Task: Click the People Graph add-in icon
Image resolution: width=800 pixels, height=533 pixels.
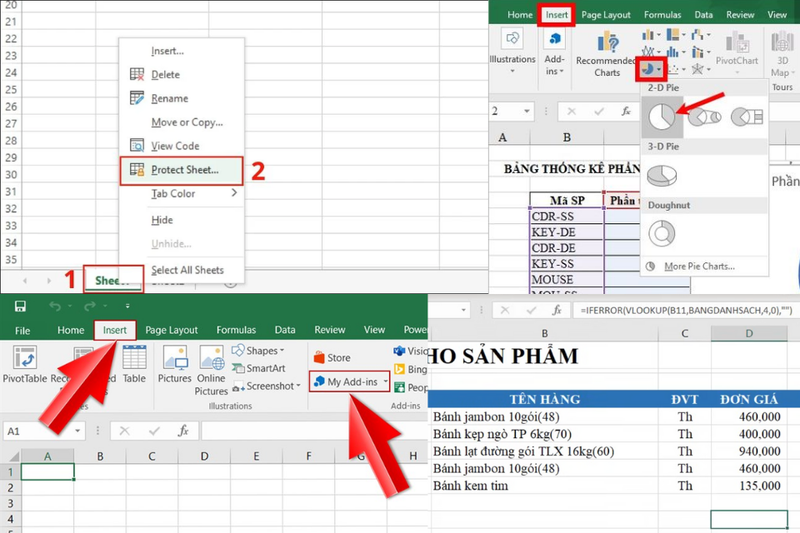Action: tap(399, 387)
